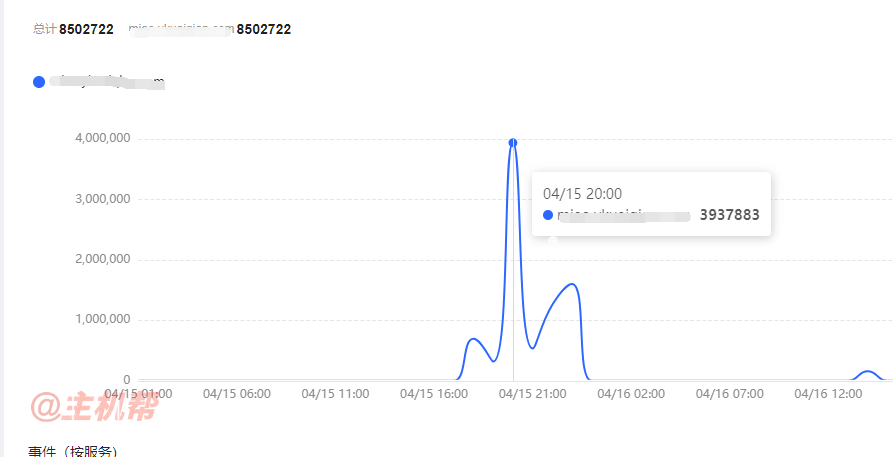Click the small bump near 04/16 12:00
The height and width of the screenshot is (457, 893).
[867, 372]
